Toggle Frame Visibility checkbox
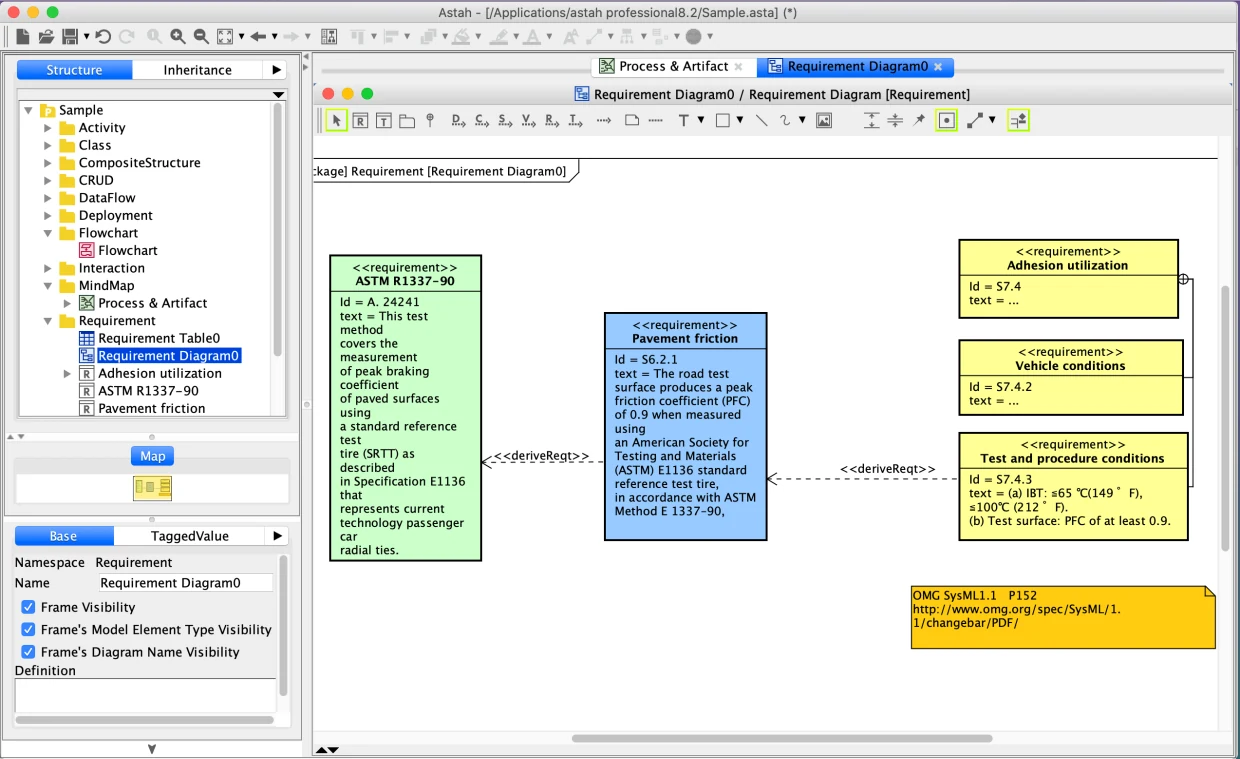The image size is (1240, 759). point(28,607)
